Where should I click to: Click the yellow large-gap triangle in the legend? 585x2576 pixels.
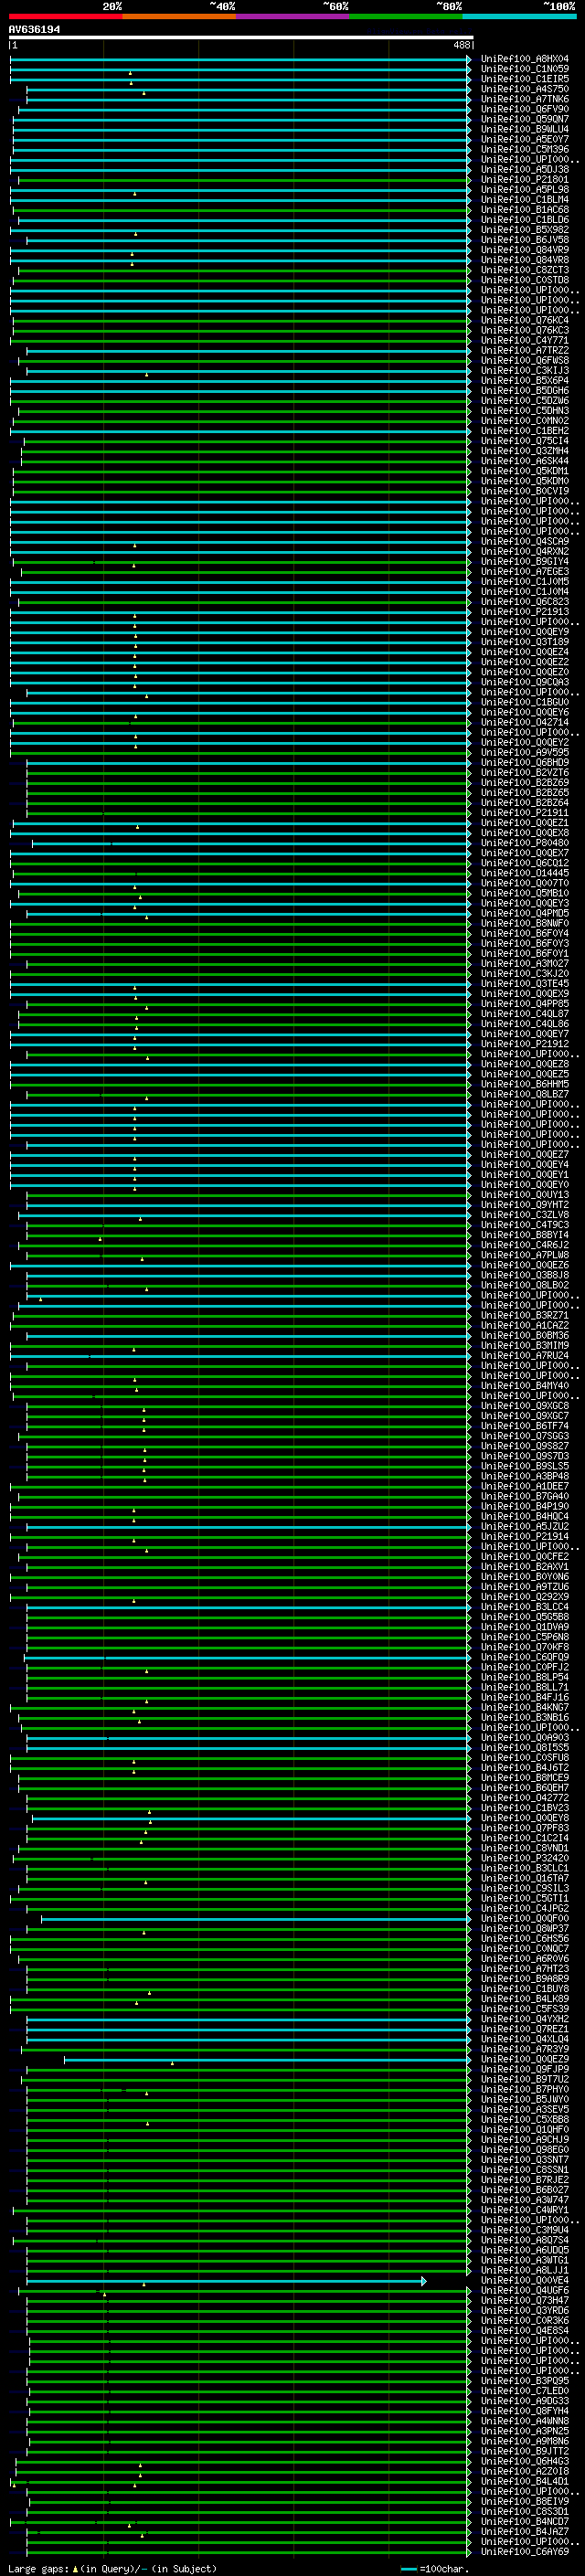[x=75, y=2568]
